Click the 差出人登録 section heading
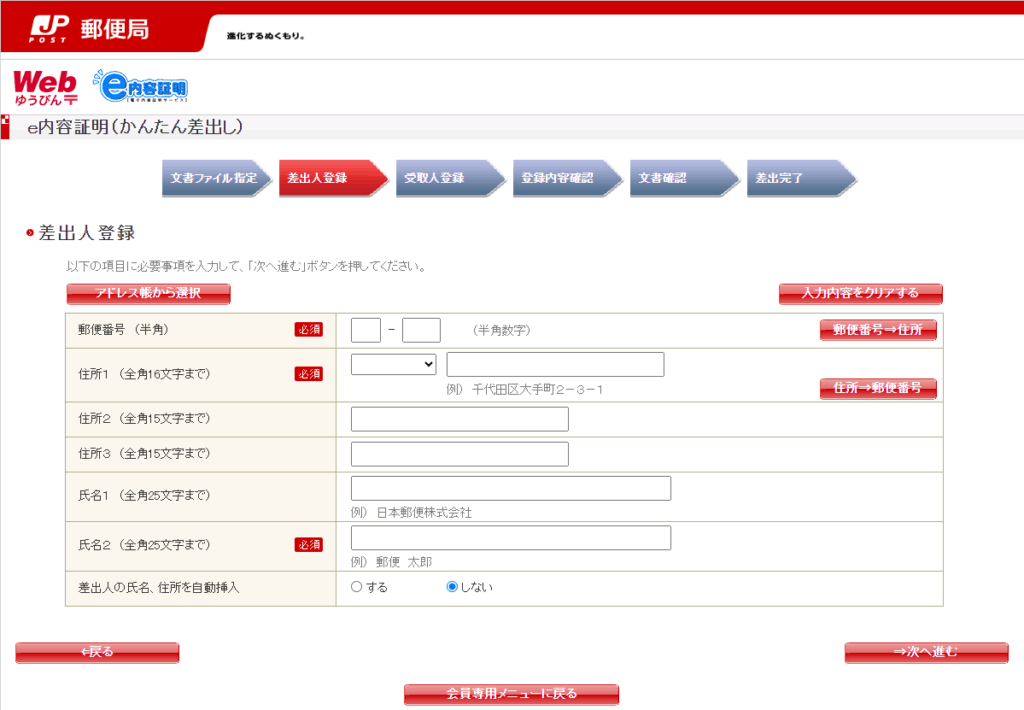 (x=86, y=233)
